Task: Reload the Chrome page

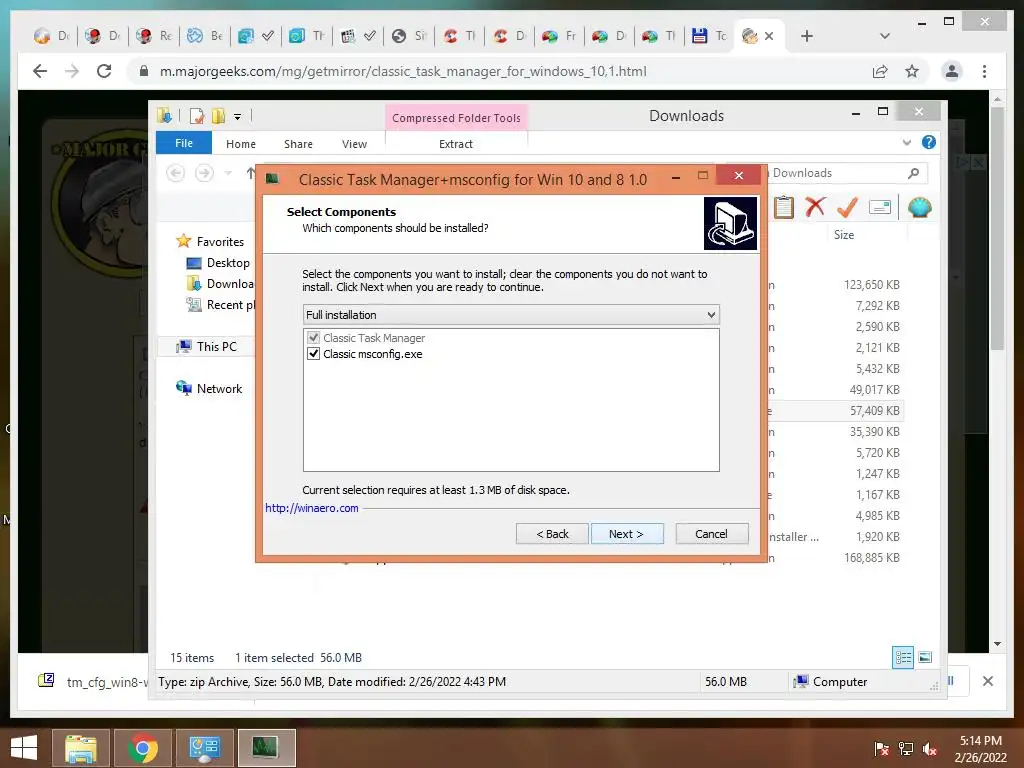Action: tap(104, 71)
